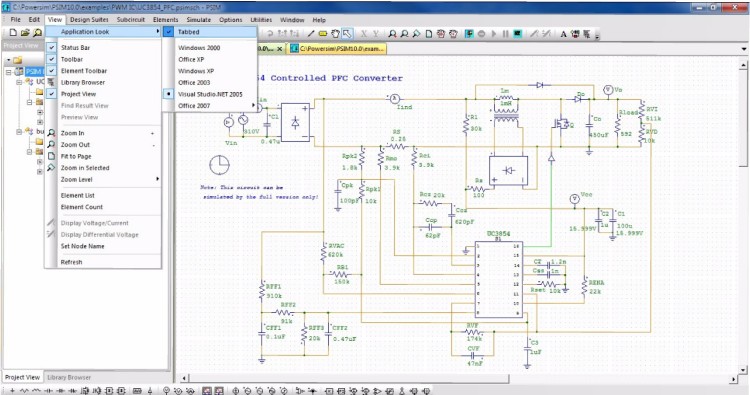Select the Wire drawing pencil tool
The image size is (750, 395).
point(311,33)
